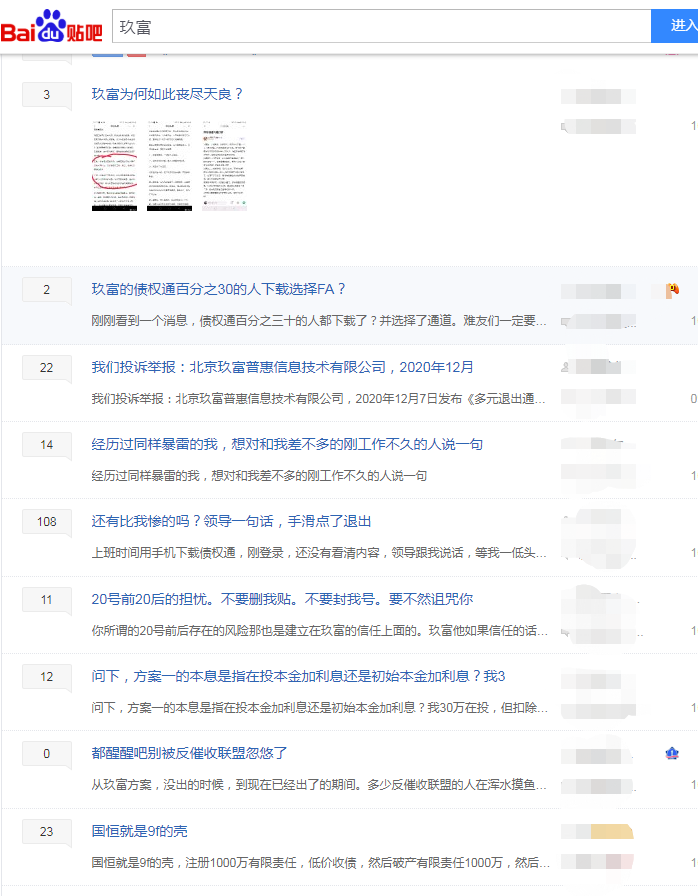Viewport: 698px width, 896px height.
Task: Open thread 还有比我惨的吗？领导一句话
Action: click(231, 521)
